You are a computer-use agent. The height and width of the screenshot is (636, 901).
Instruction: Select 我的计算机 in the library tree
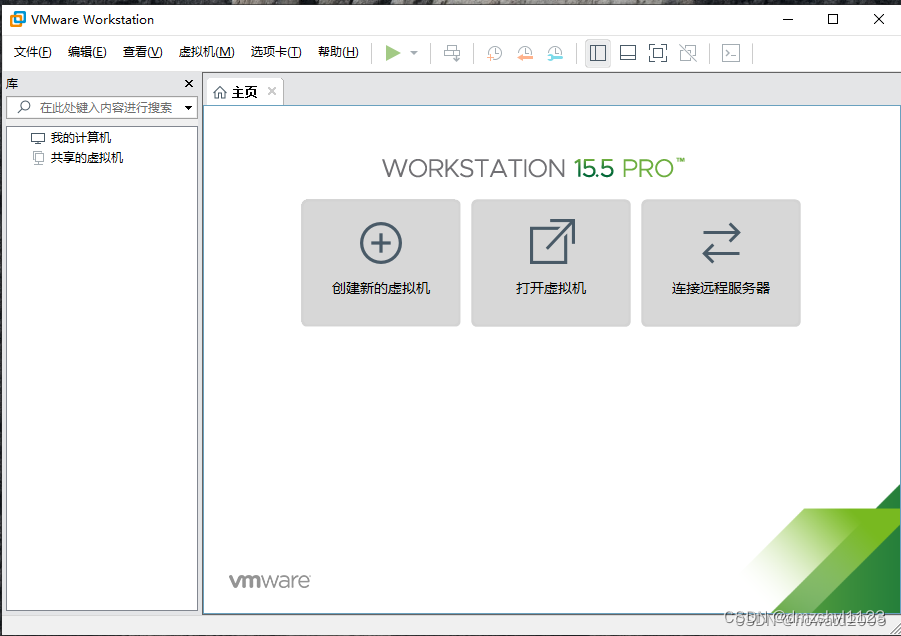click(81, 138)
